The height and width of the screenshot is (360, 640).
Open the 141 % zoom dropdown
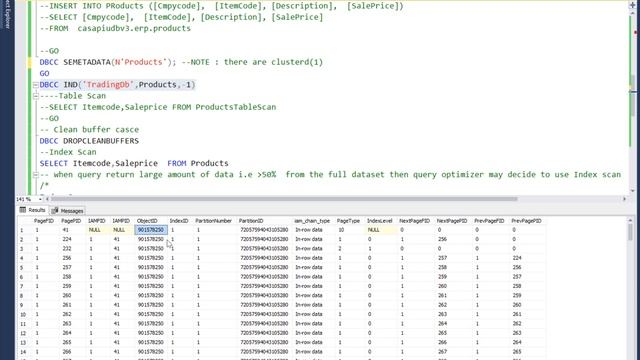tap(40, 199)
